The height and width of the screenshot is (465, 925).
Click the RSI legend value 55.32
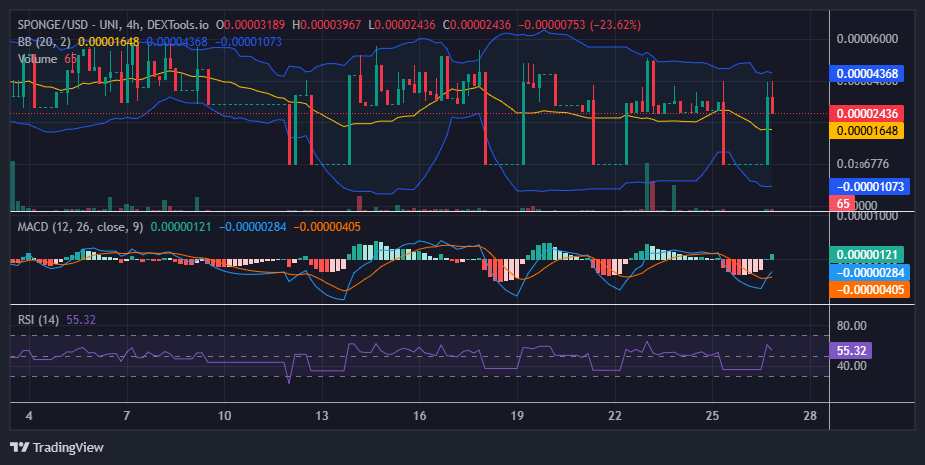coord(81,320)
